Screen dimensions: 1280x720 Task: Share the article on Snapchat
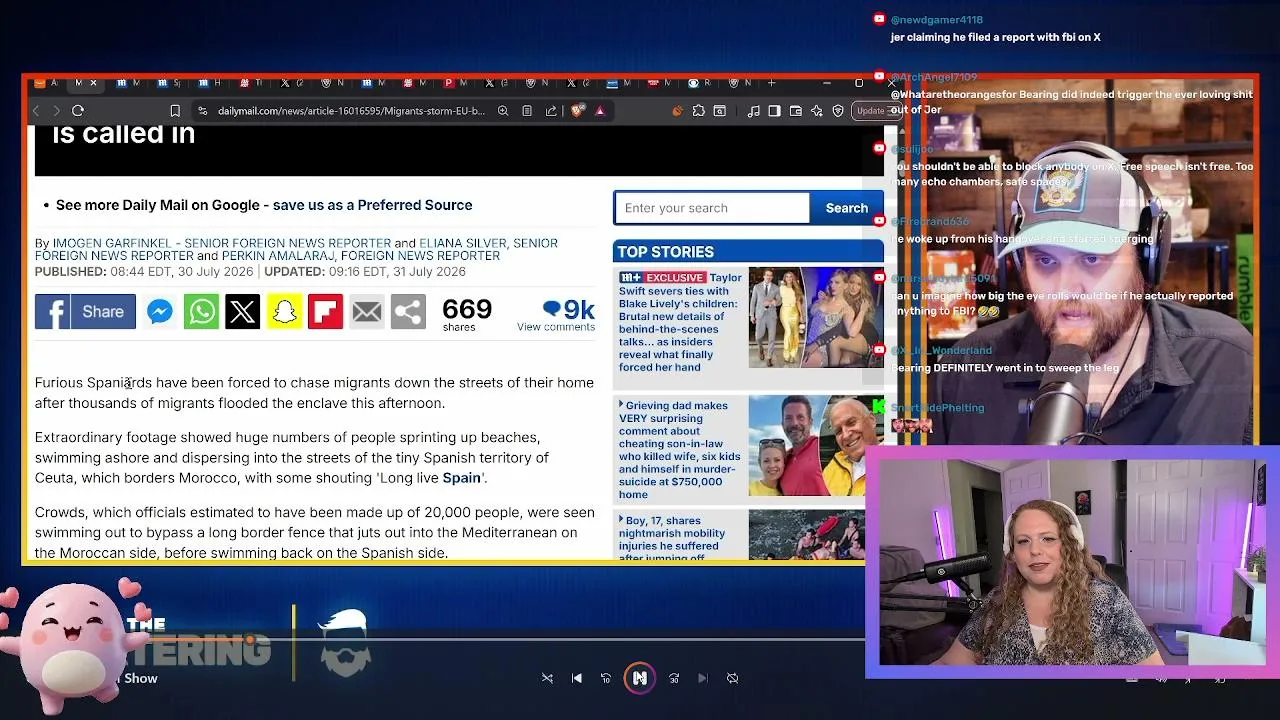coord(284,312)
